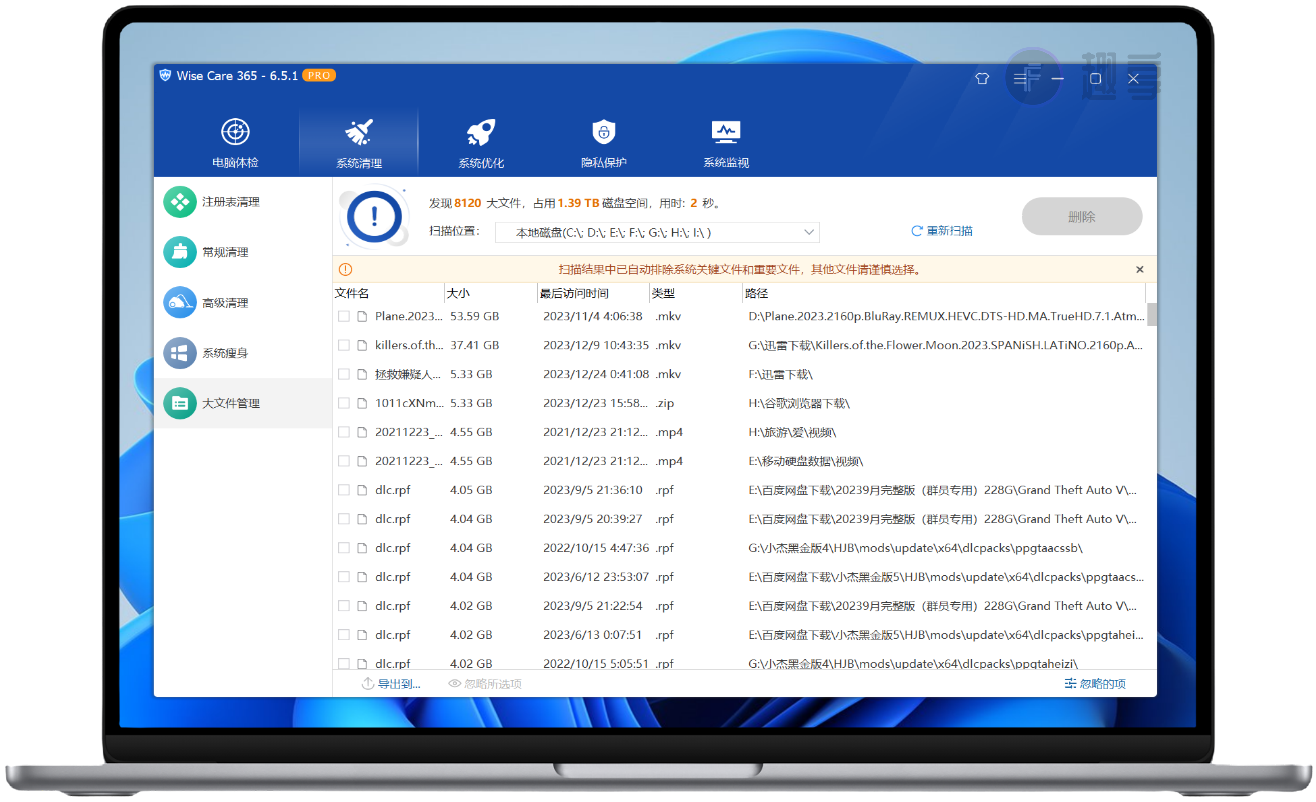Sort by the 最后访问时间 column header

pos(593,293)
